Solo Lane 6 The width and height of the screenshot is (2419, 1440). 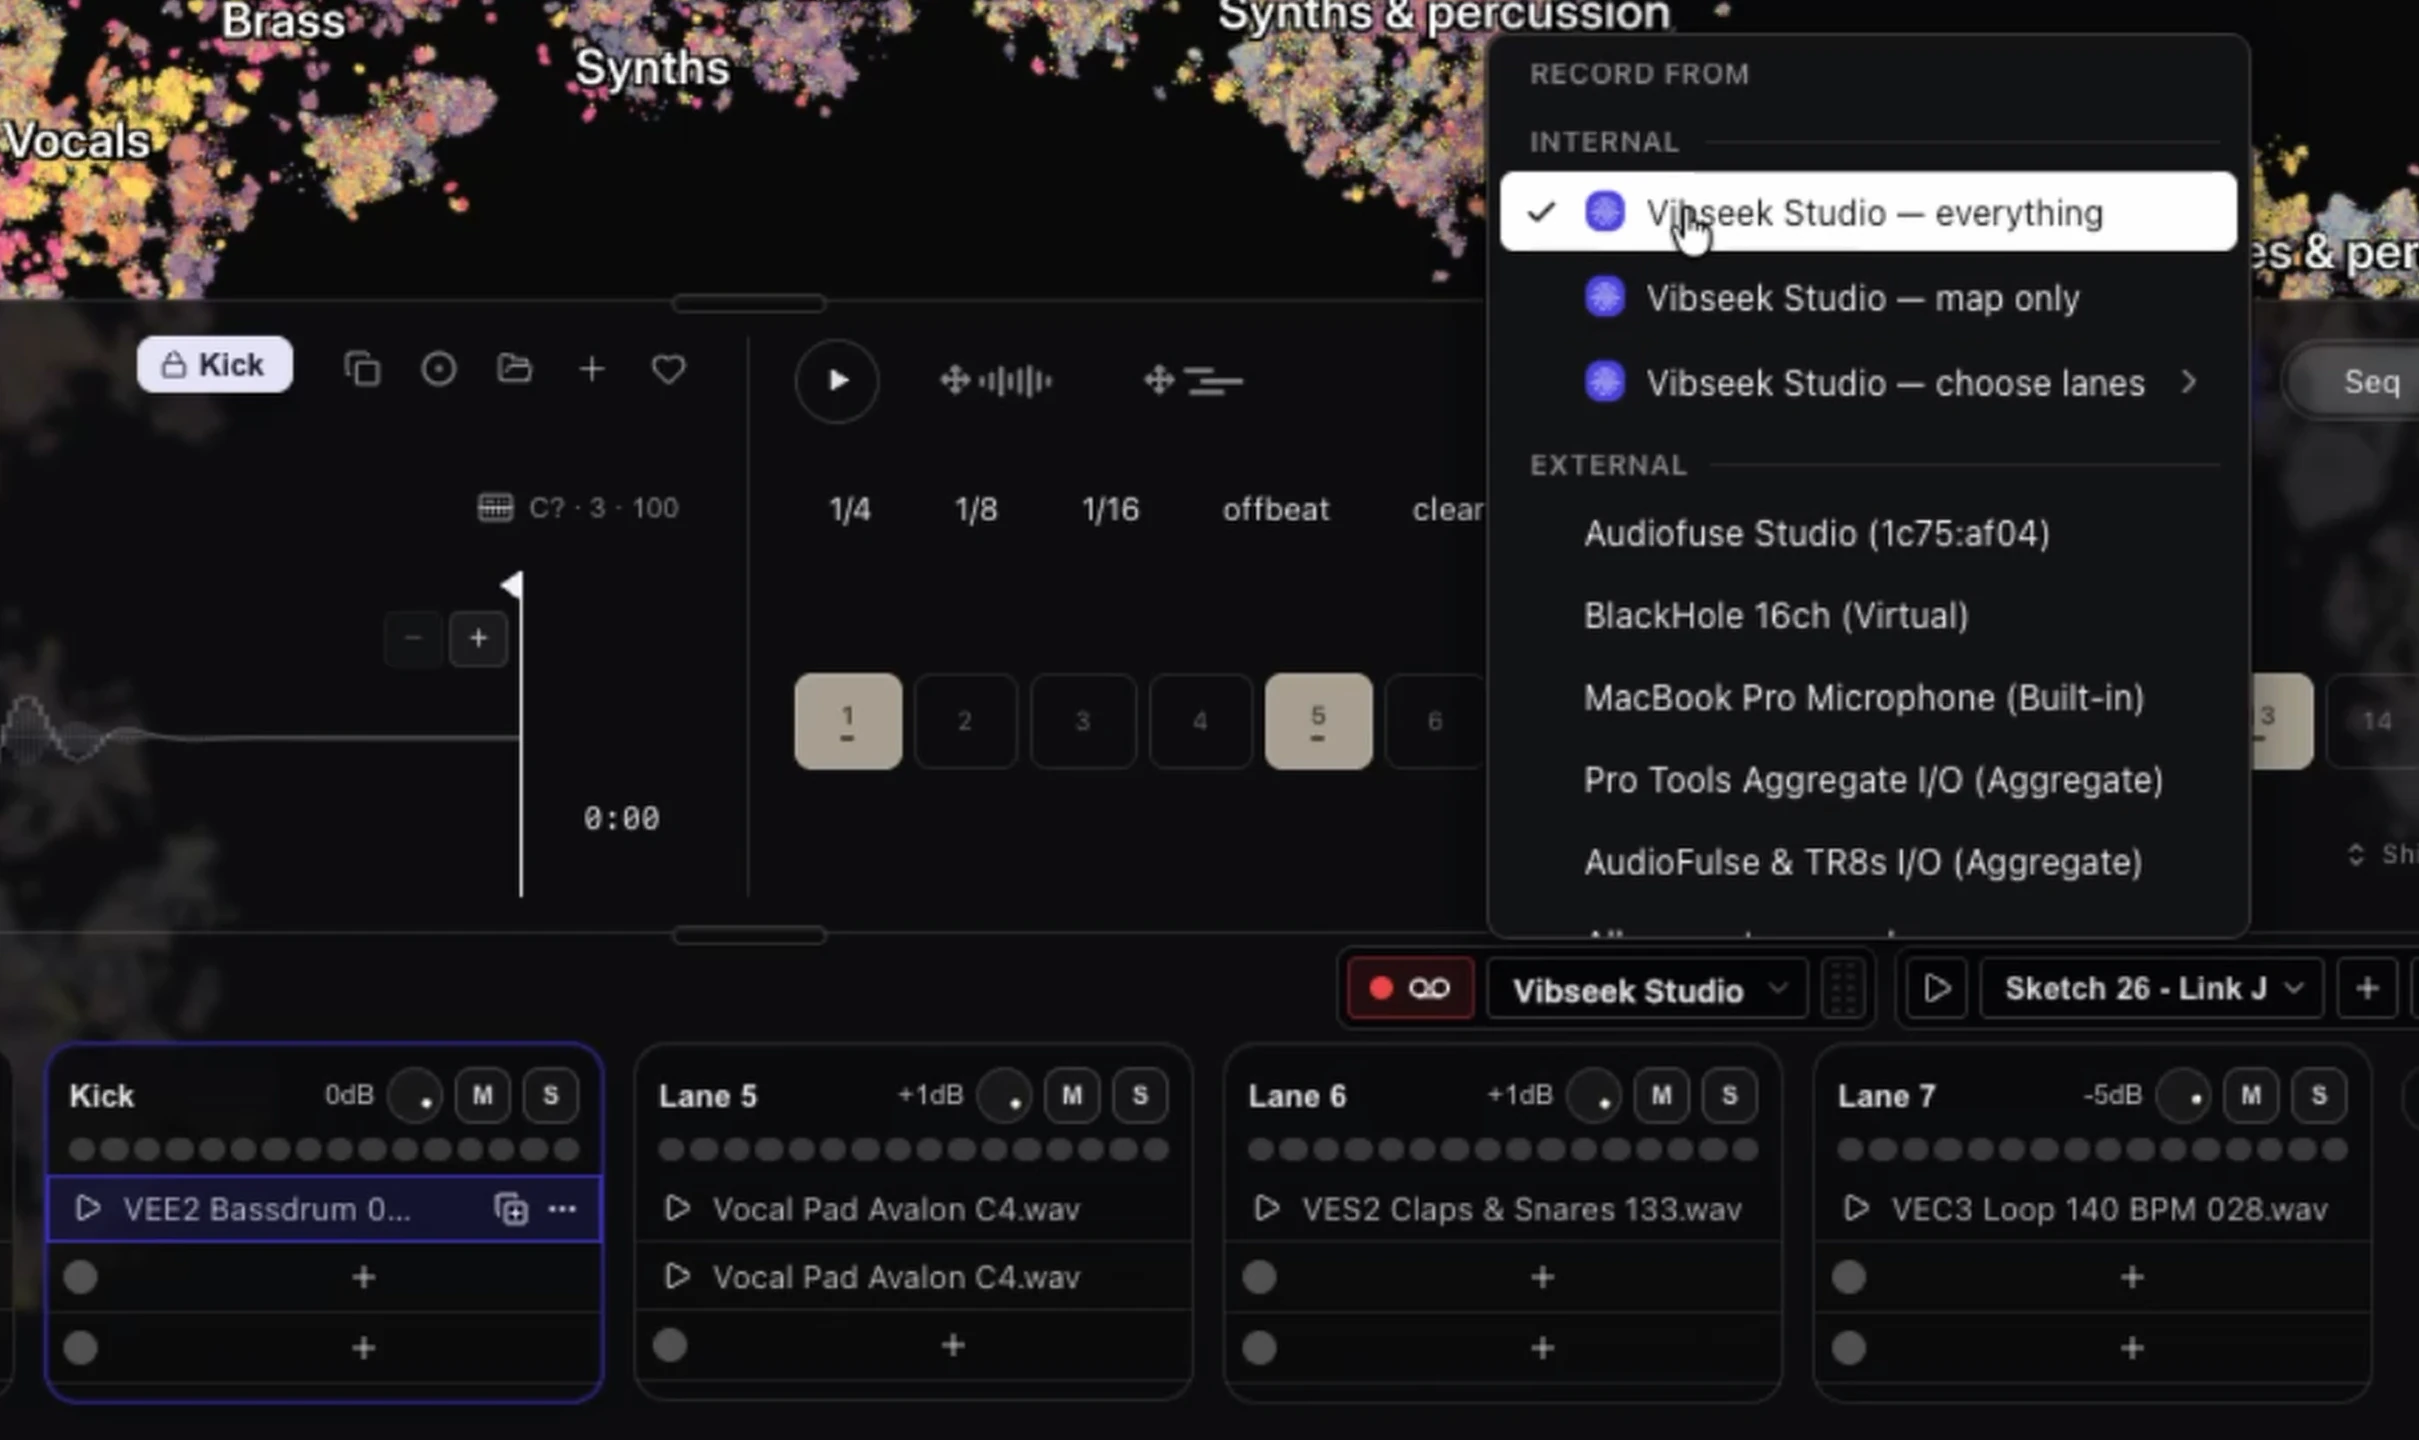tap(1729, 1095)
